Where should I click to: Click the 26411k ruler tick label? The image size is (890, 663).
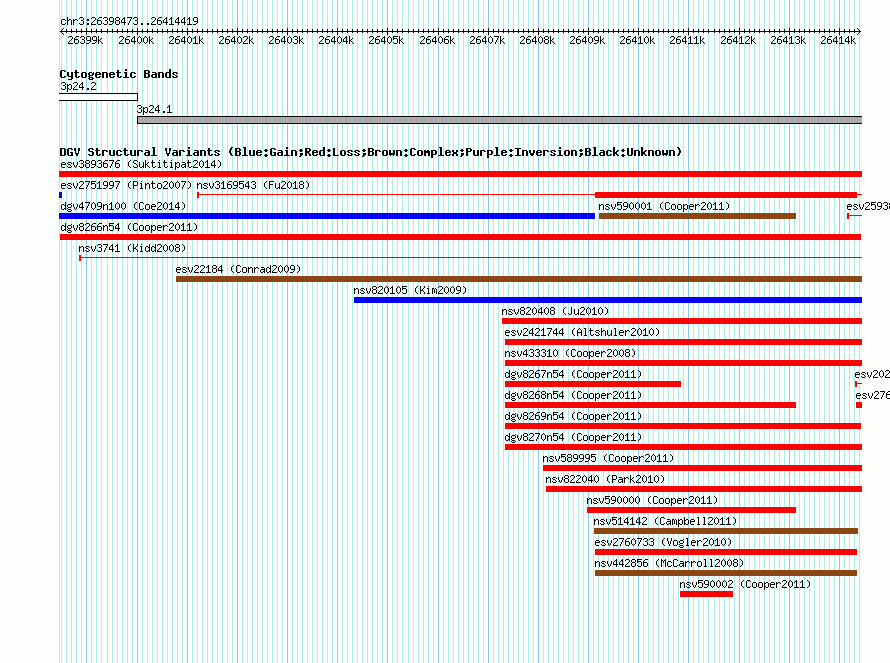tap(687, 40)
